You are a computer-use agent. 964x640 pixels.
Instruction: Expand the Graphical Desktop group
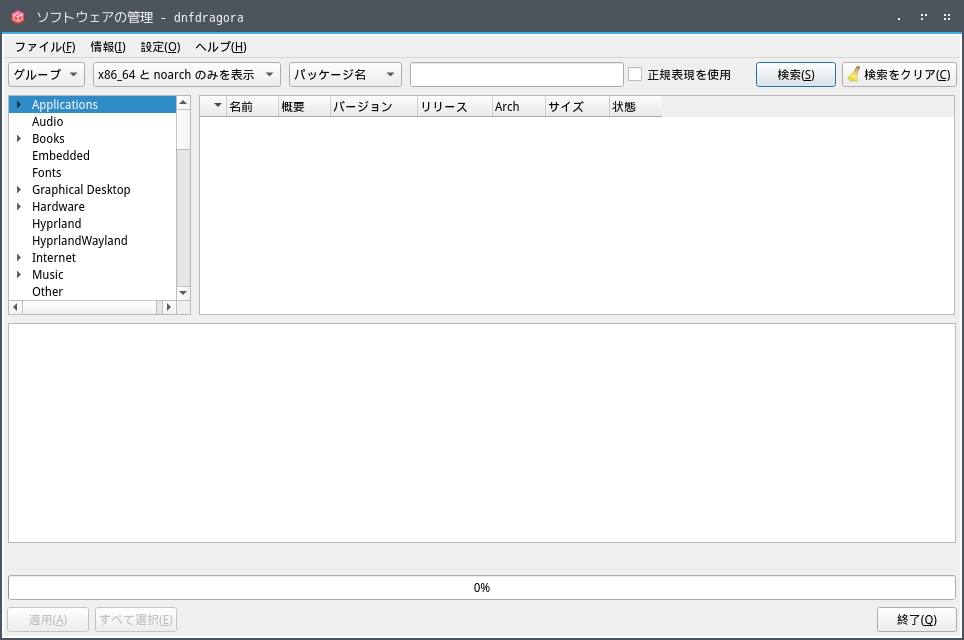tap(19, 189)
